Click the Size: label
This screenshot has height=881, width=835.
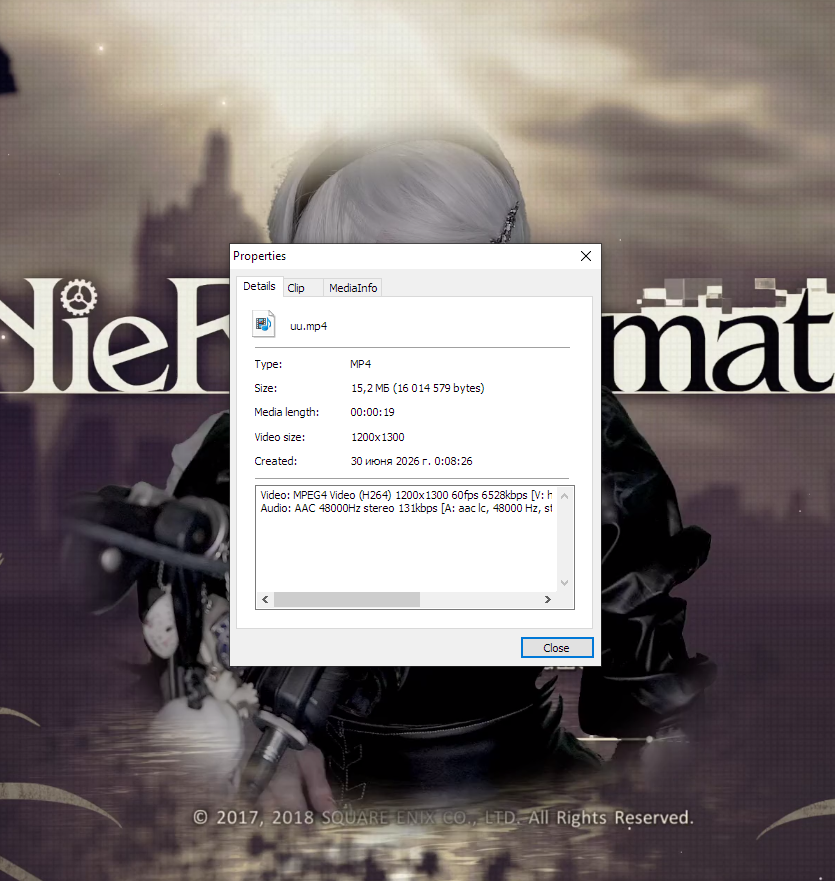point(265,388)
